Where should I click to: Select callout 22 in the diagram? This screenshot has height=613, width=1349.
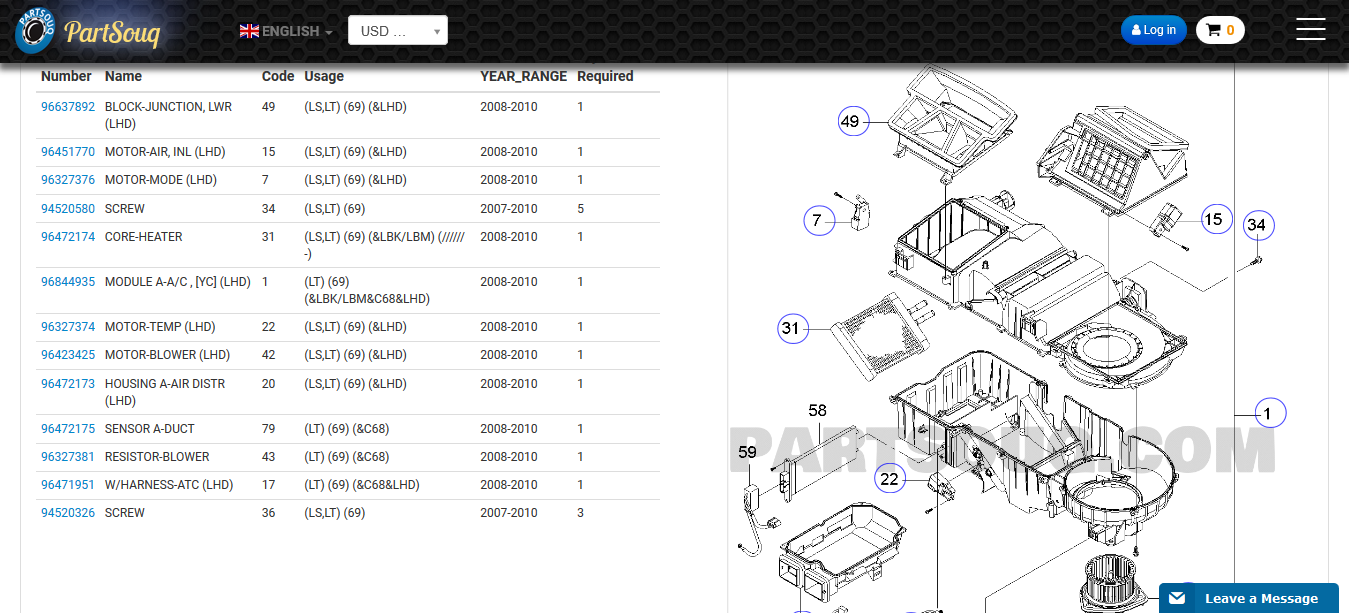(x=889, y=479)
